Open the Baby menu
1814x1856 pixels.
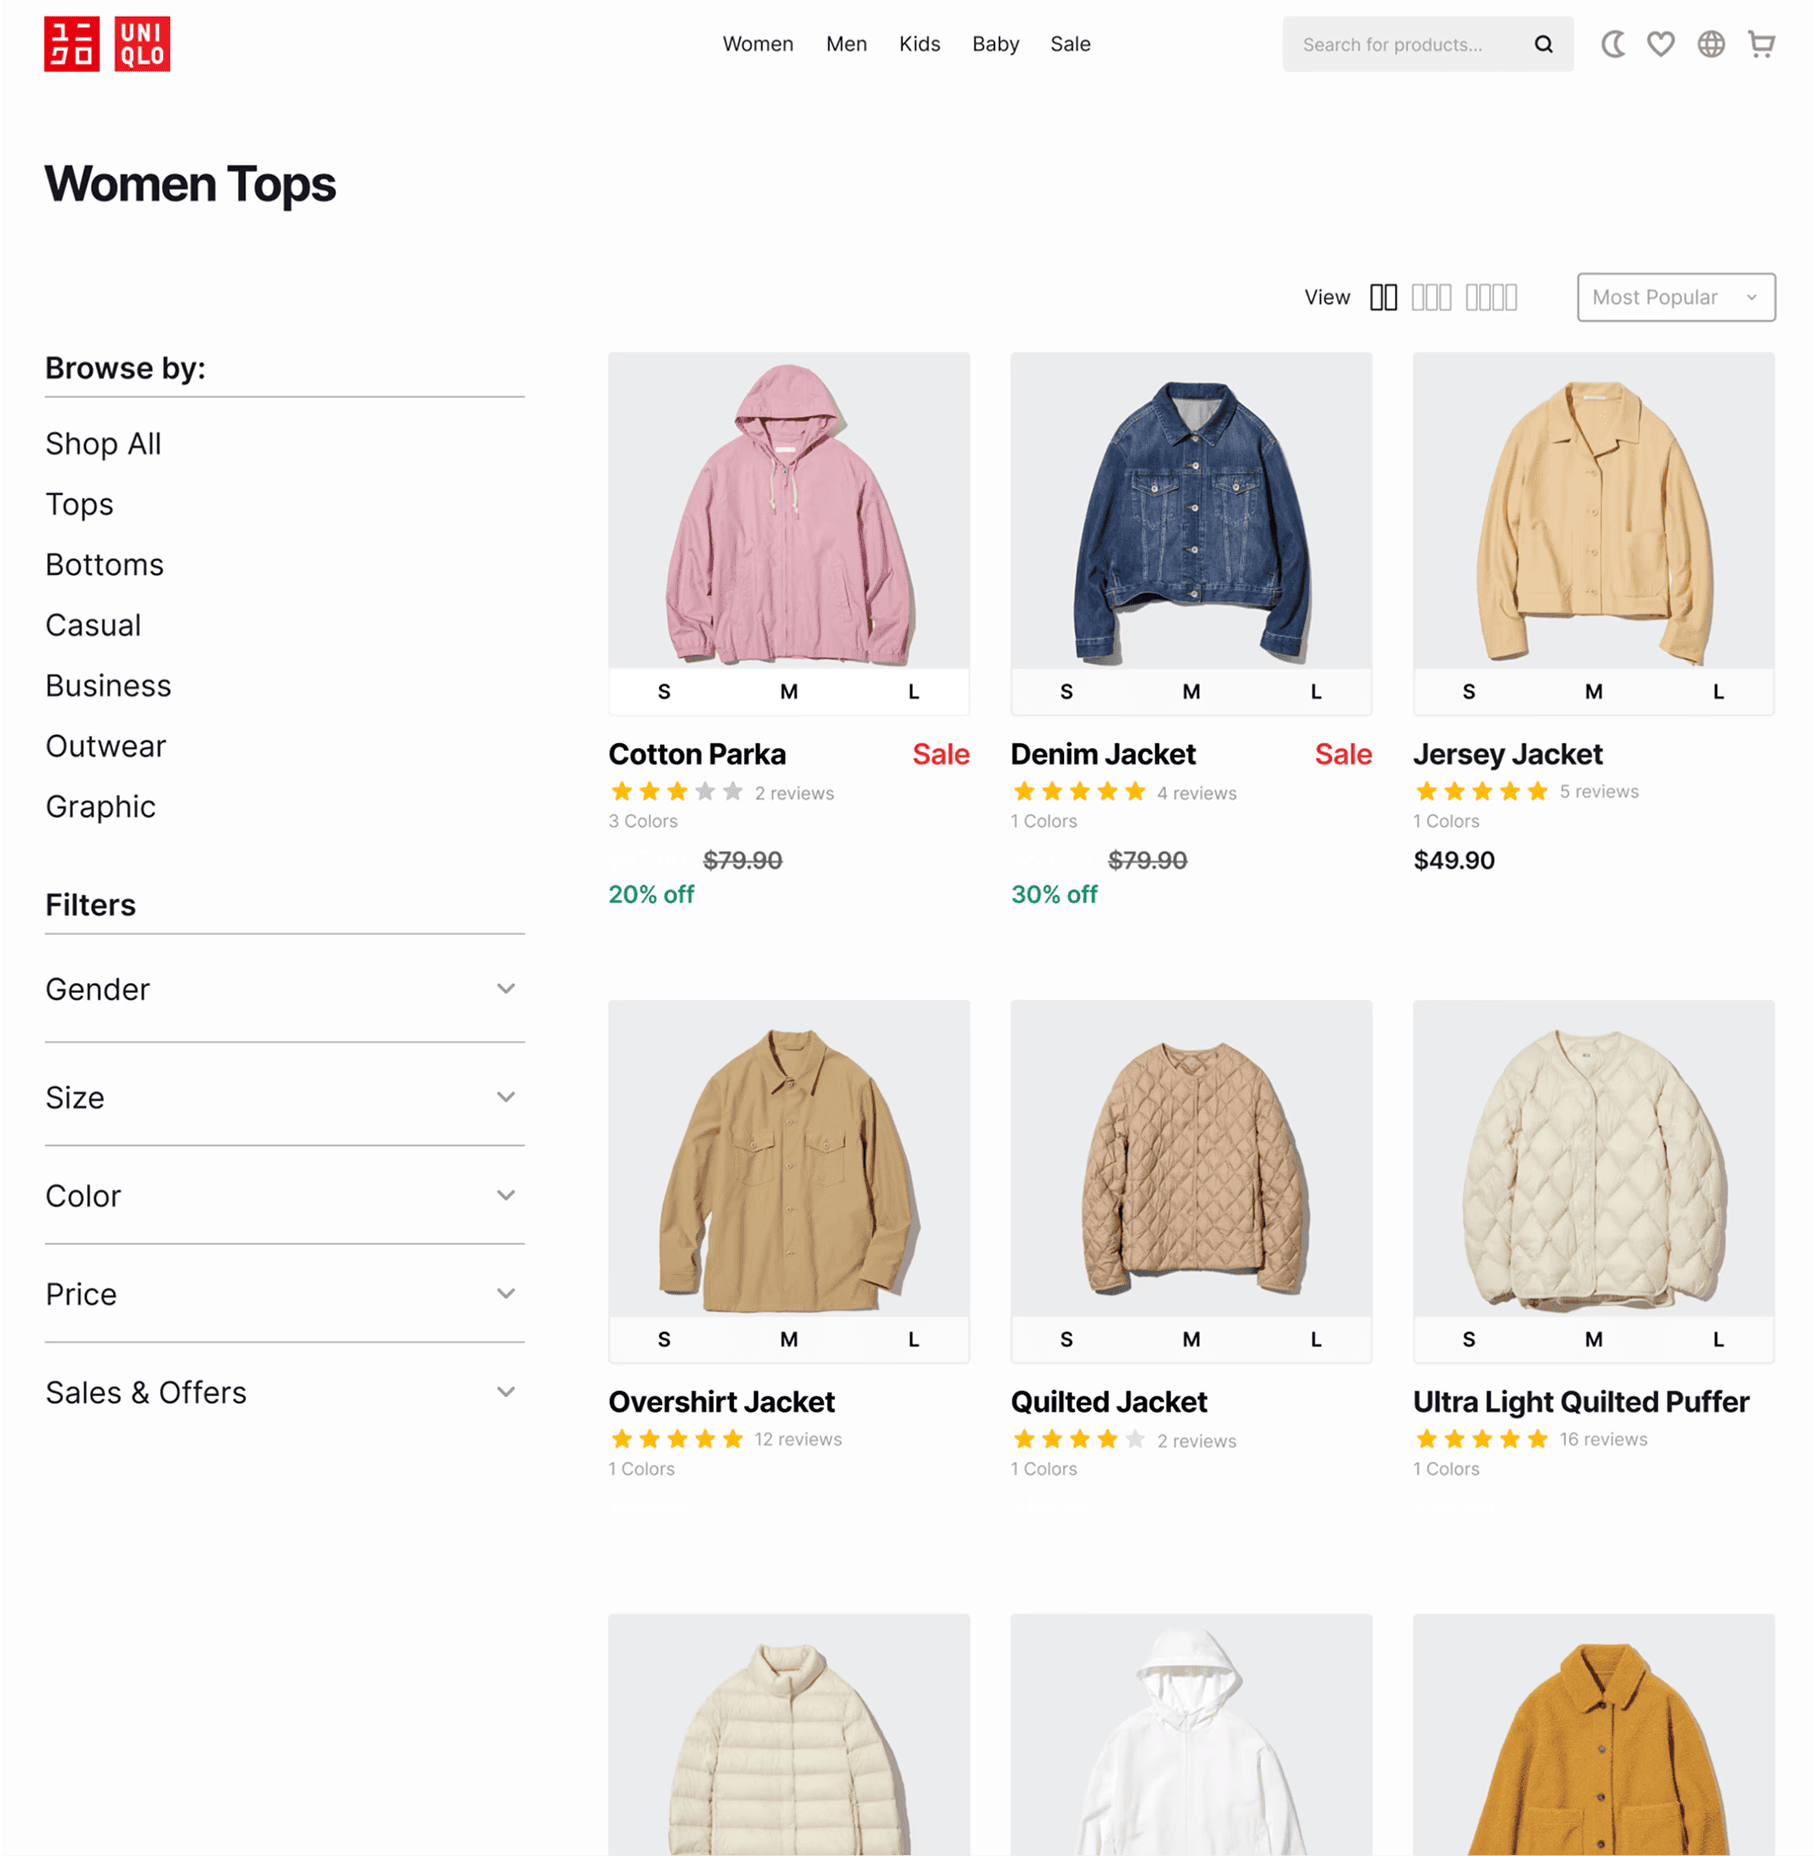click(995, 44)
